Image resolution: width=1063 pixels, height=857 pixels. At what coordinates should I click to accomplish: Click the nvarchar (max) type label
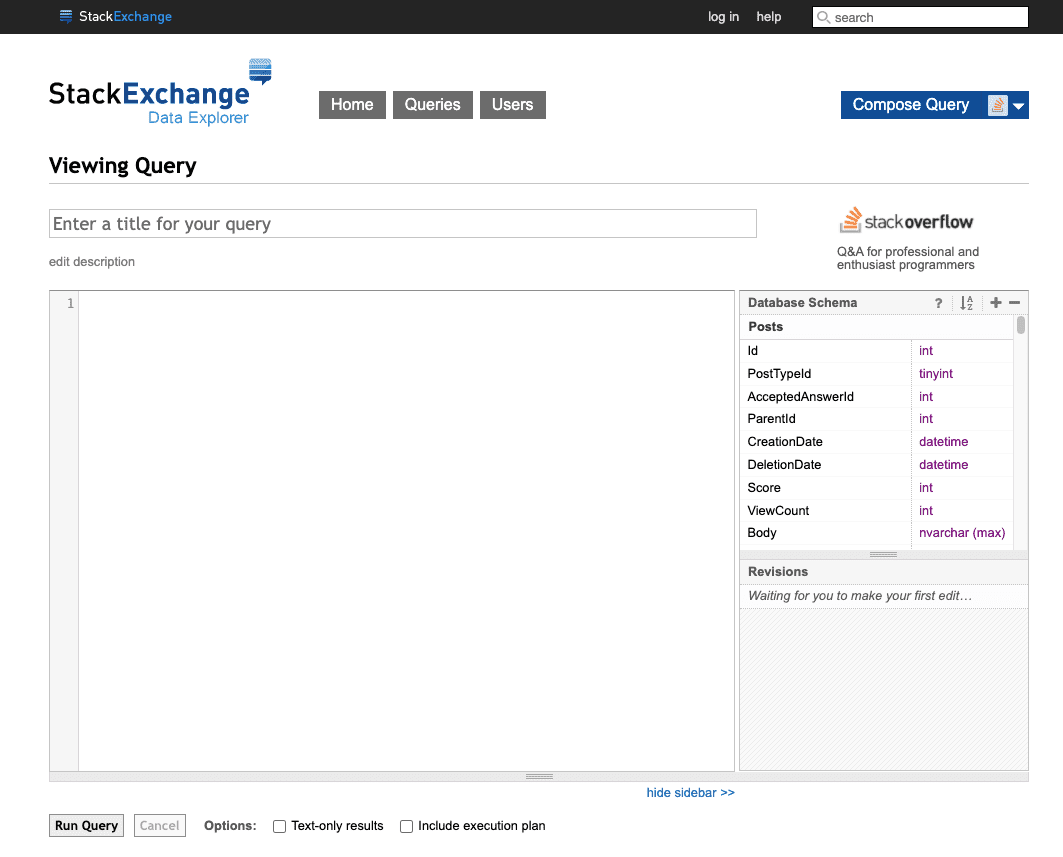[962, 533]
